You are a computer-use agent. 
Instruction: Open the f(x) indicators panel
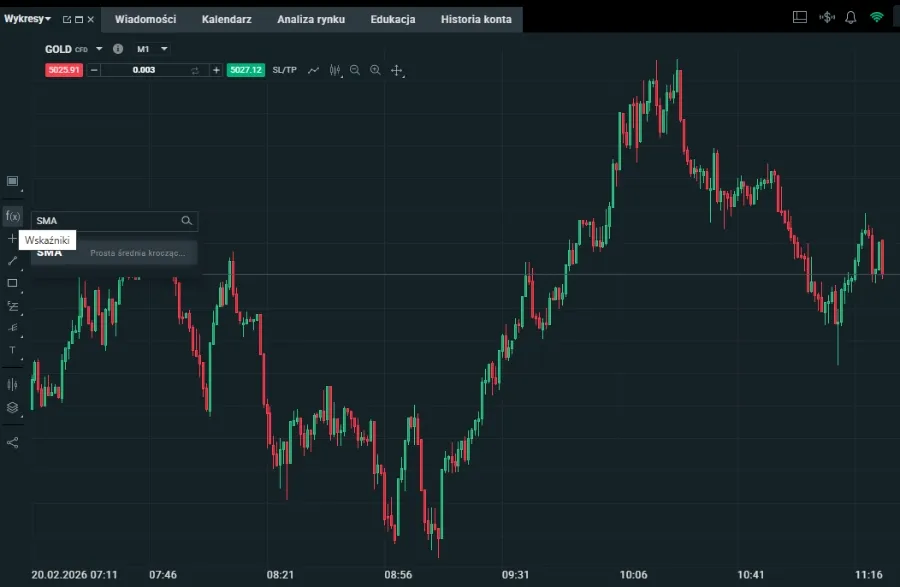(12, 215)
